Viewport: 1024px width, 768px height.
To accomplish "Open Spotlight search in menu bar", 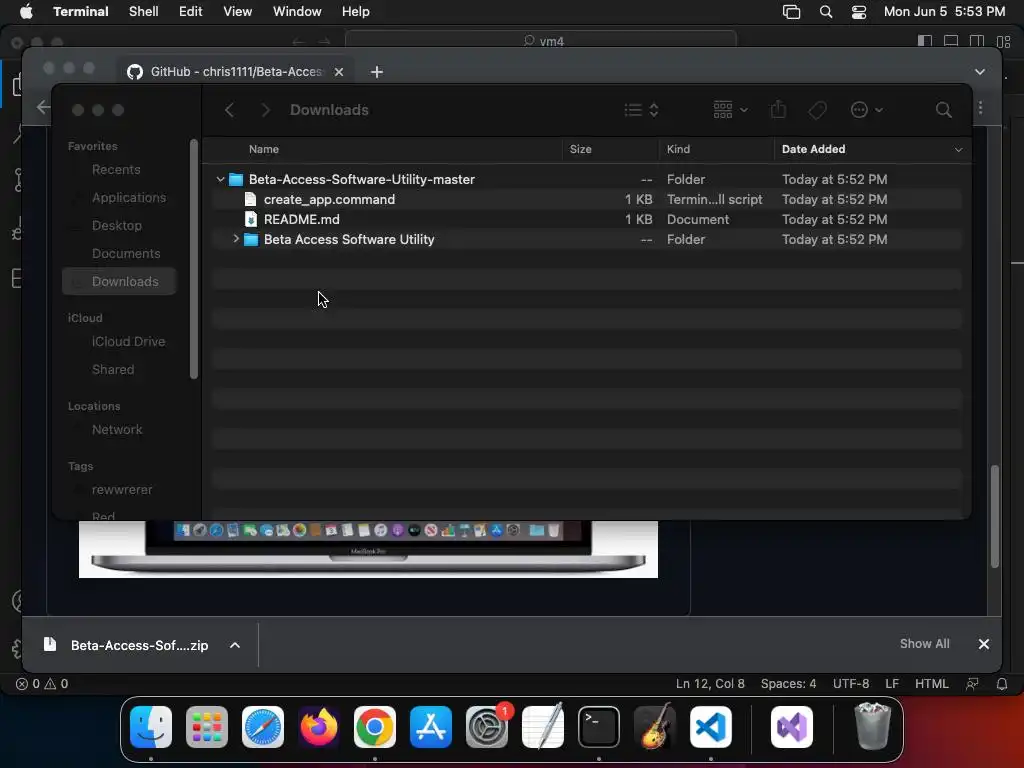I will click(x=825, y=12).
